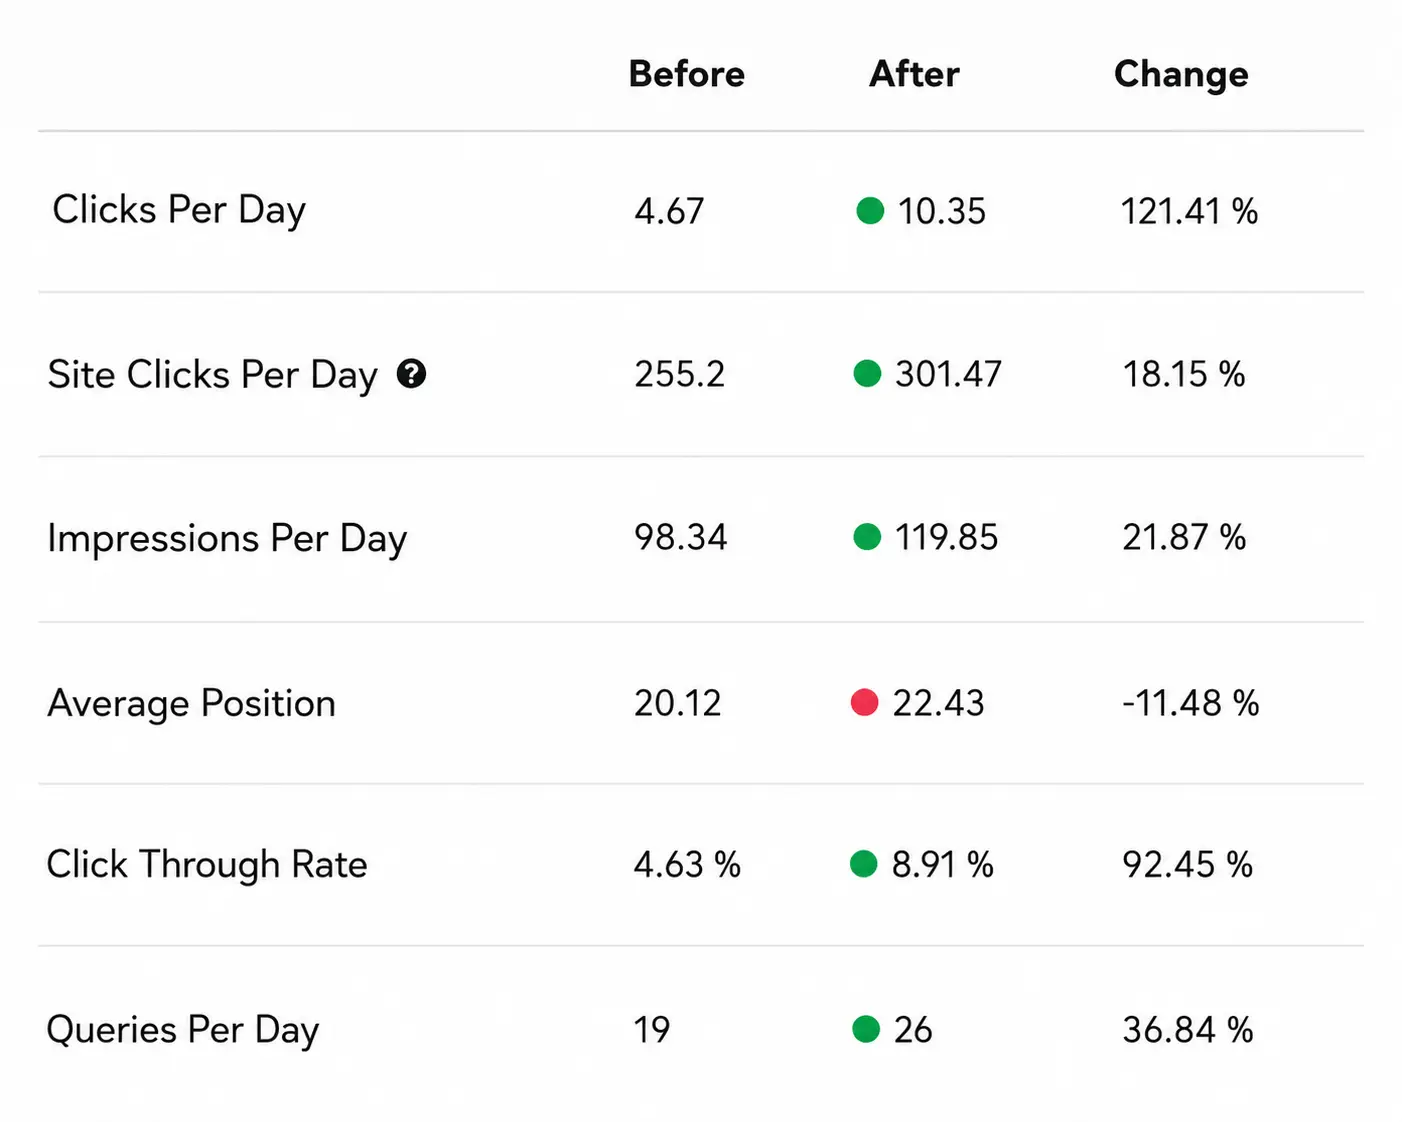Click the Site Clicks Per Day label
The height and width of the screenshot is (1122, 1402).
click(x=213, y=376)
